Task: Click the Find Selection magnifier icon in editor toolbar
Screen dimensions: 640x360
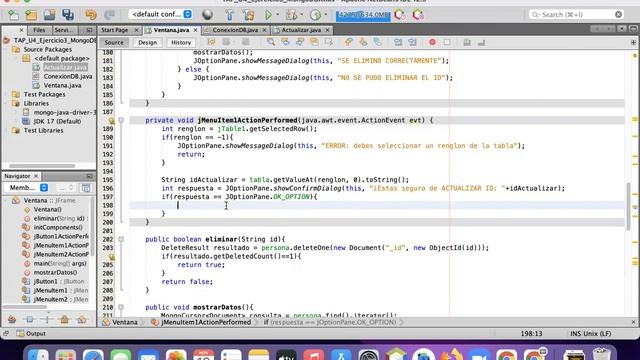Action: coord(271,42)
